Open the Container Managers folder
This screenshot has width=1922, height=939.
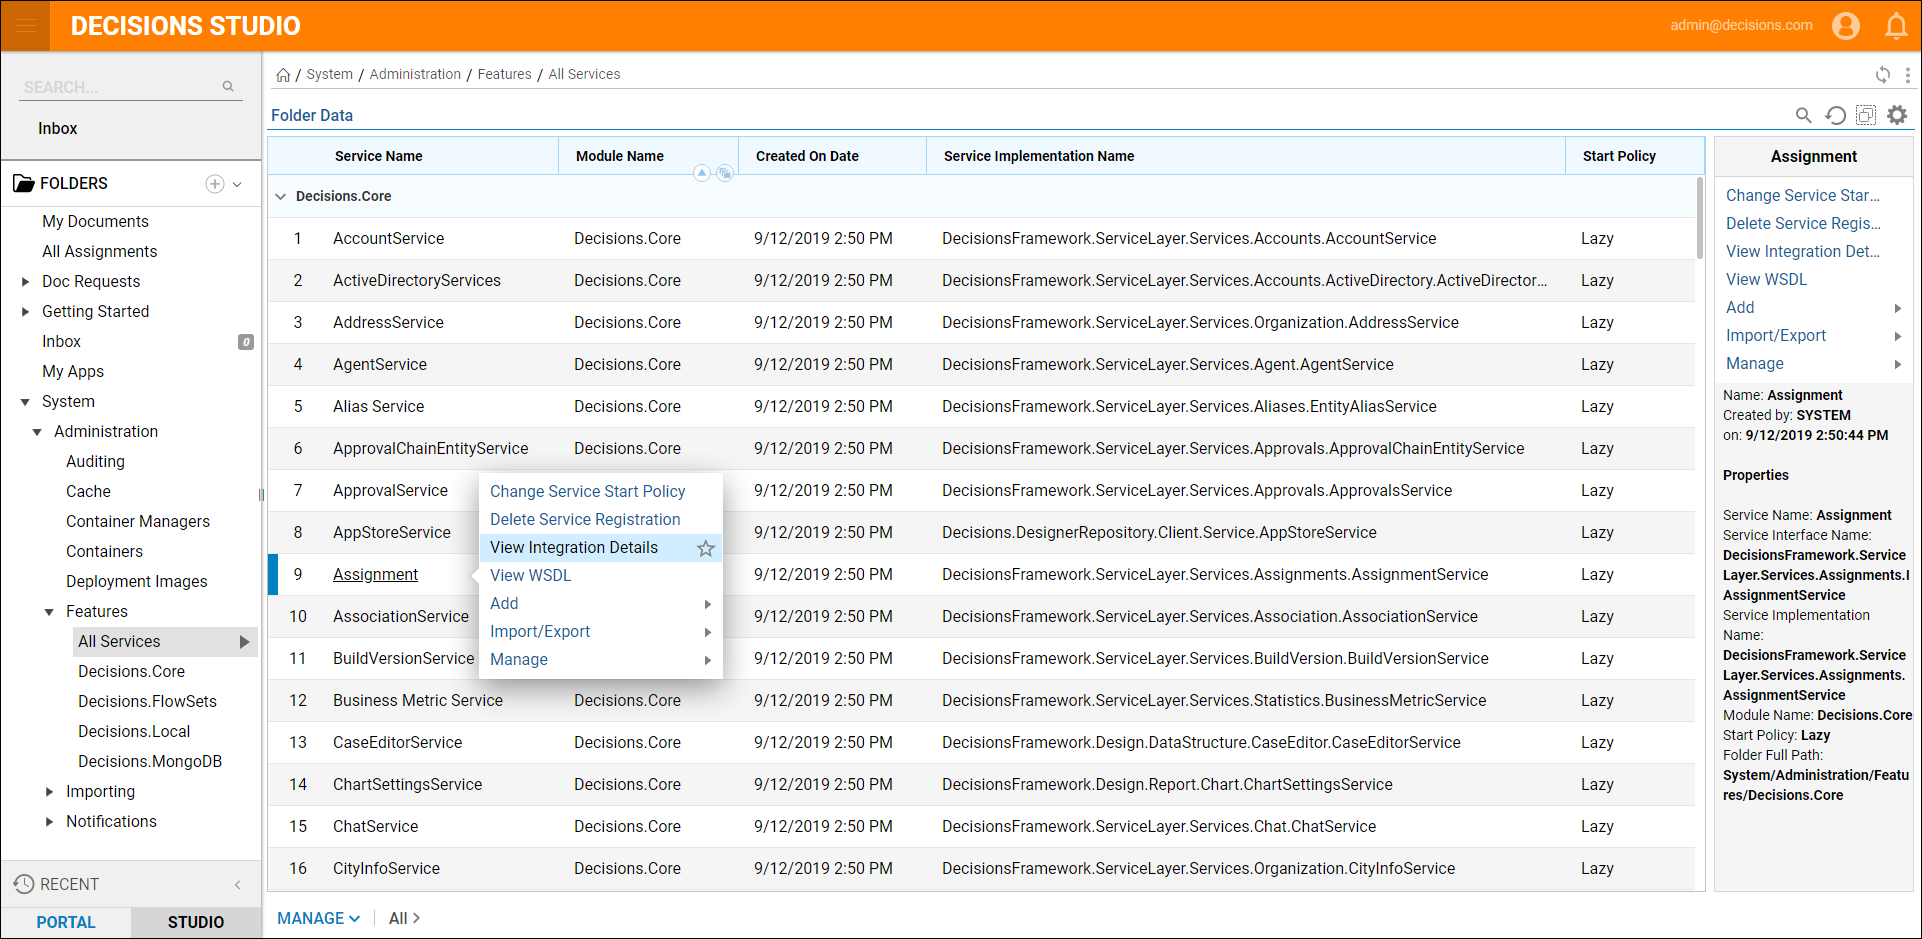138,522
